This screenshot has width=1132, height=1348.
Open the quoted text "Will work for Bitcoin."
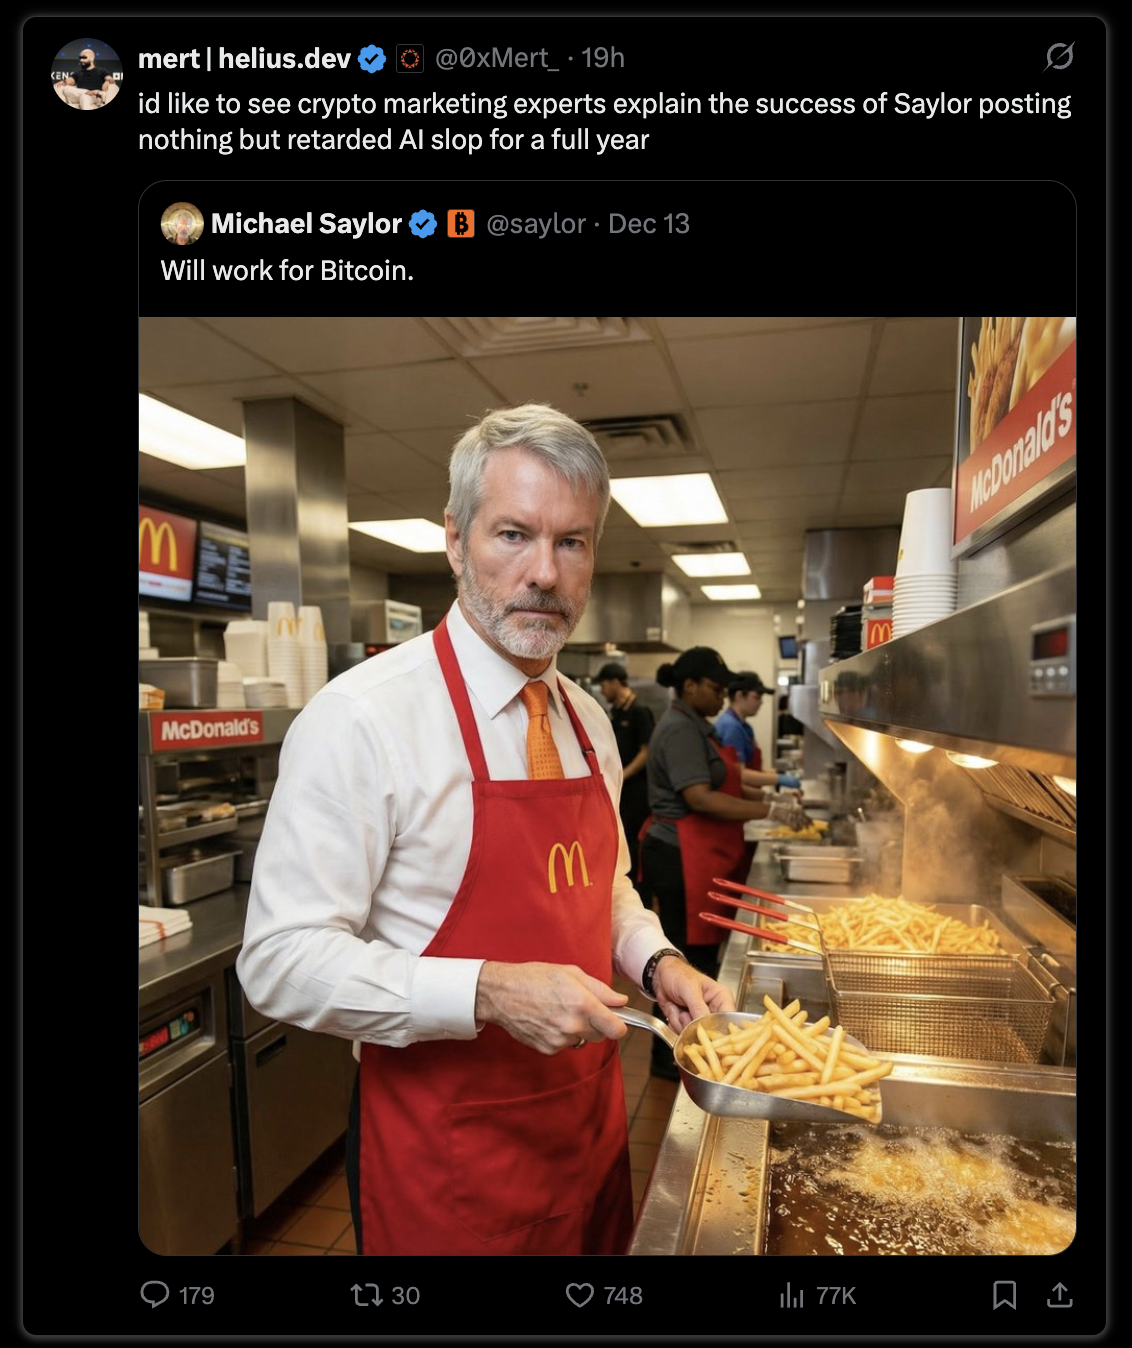pos(287,271)
